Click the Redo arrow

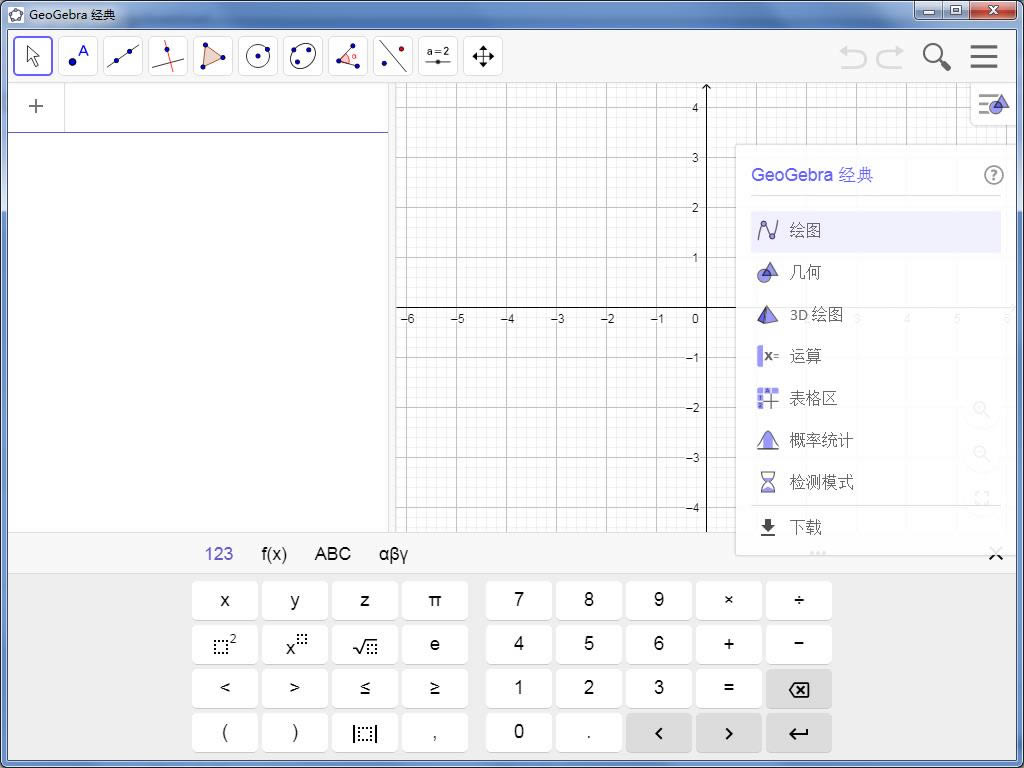[889, 57]
